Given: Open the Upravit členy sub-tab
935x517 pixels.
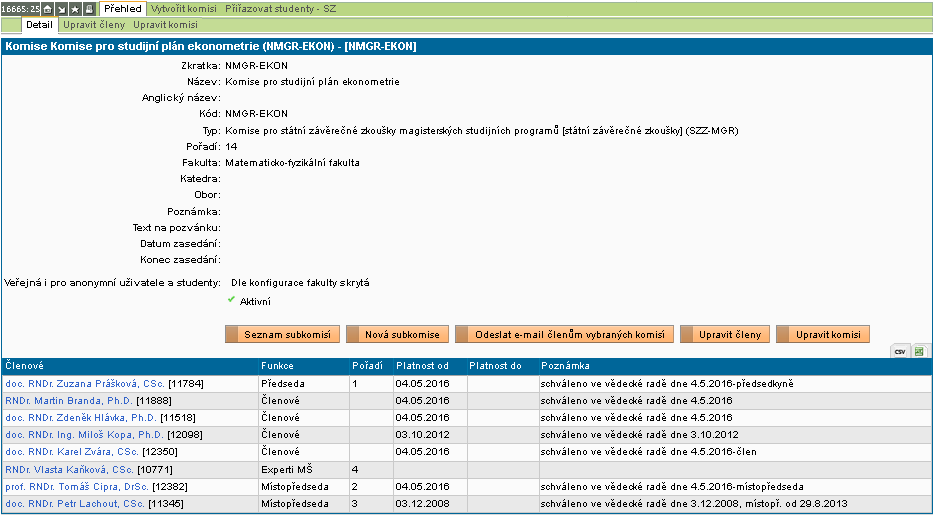Looking at the screenshot, I should pyautogui.click(x=94, y=24).
